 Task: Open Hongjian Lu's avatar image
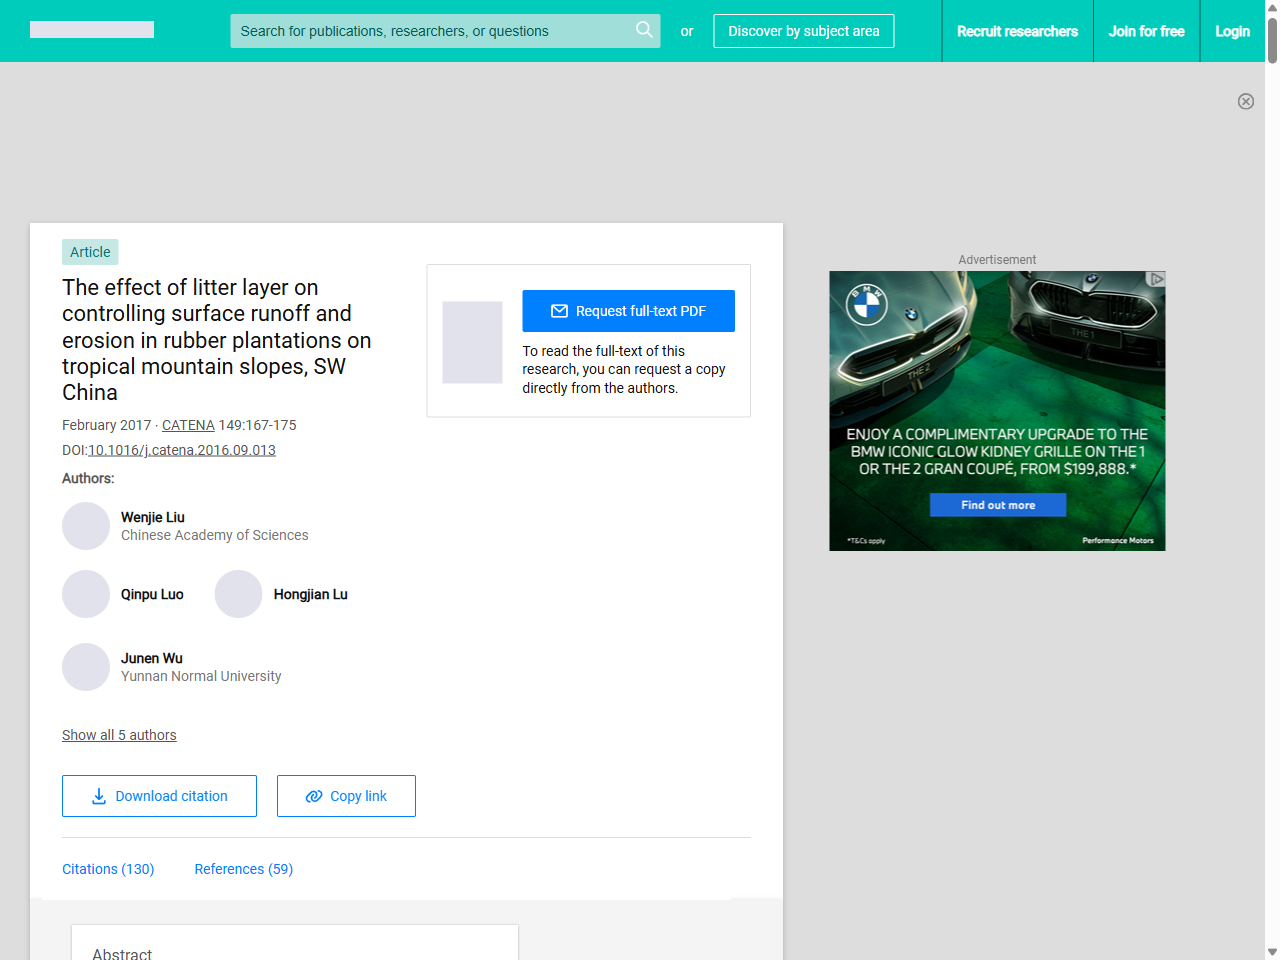tap(238, 594)
